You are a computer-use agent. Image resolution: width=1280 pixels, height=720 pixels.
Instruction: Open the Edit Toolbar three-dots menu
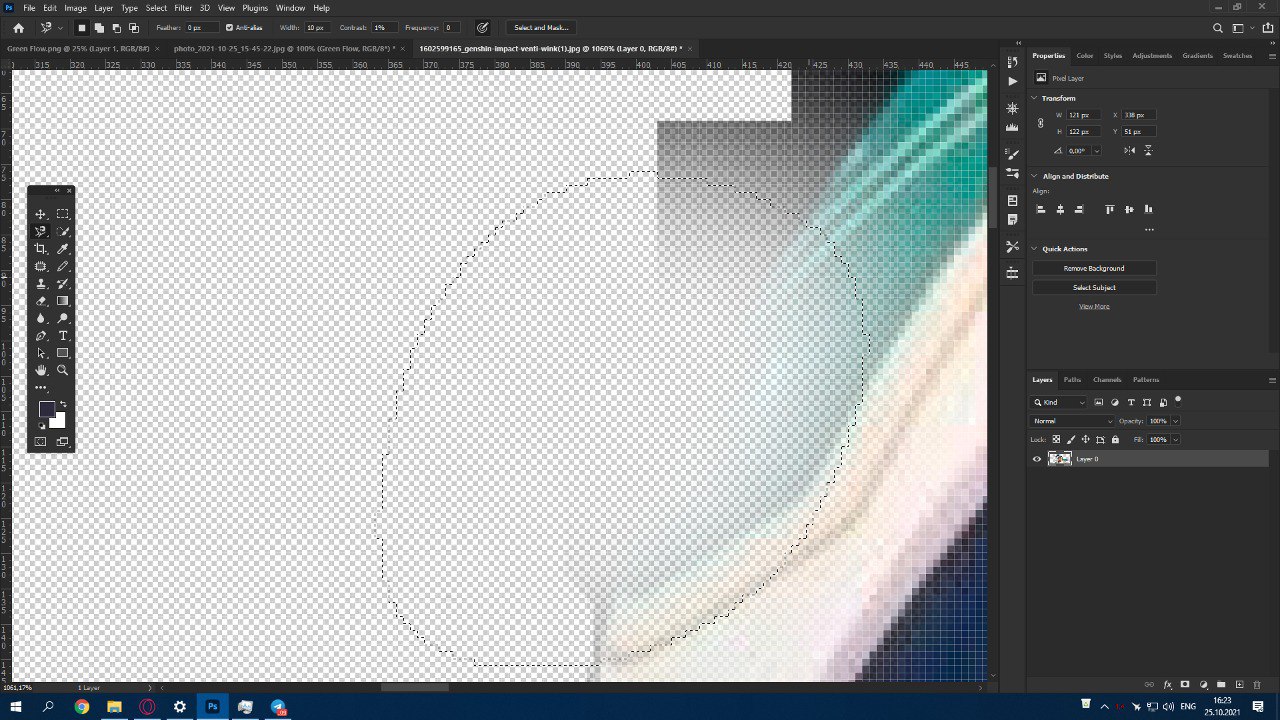point(41,387)
